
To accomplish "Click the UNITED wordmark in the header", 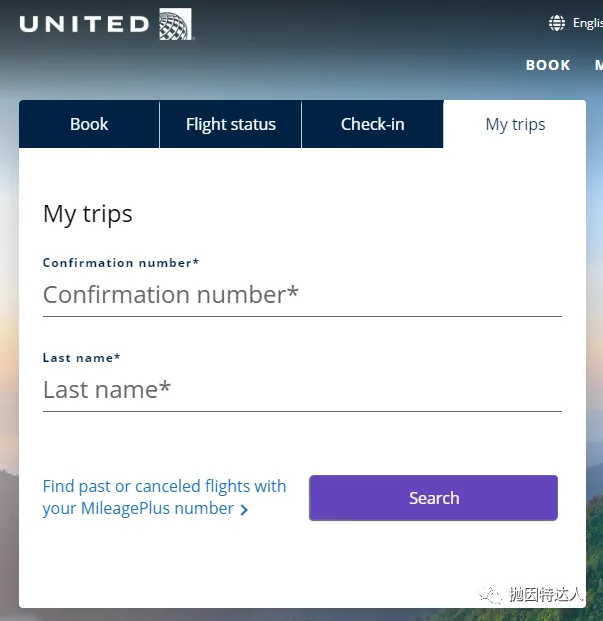I will (x=84, y=24).
